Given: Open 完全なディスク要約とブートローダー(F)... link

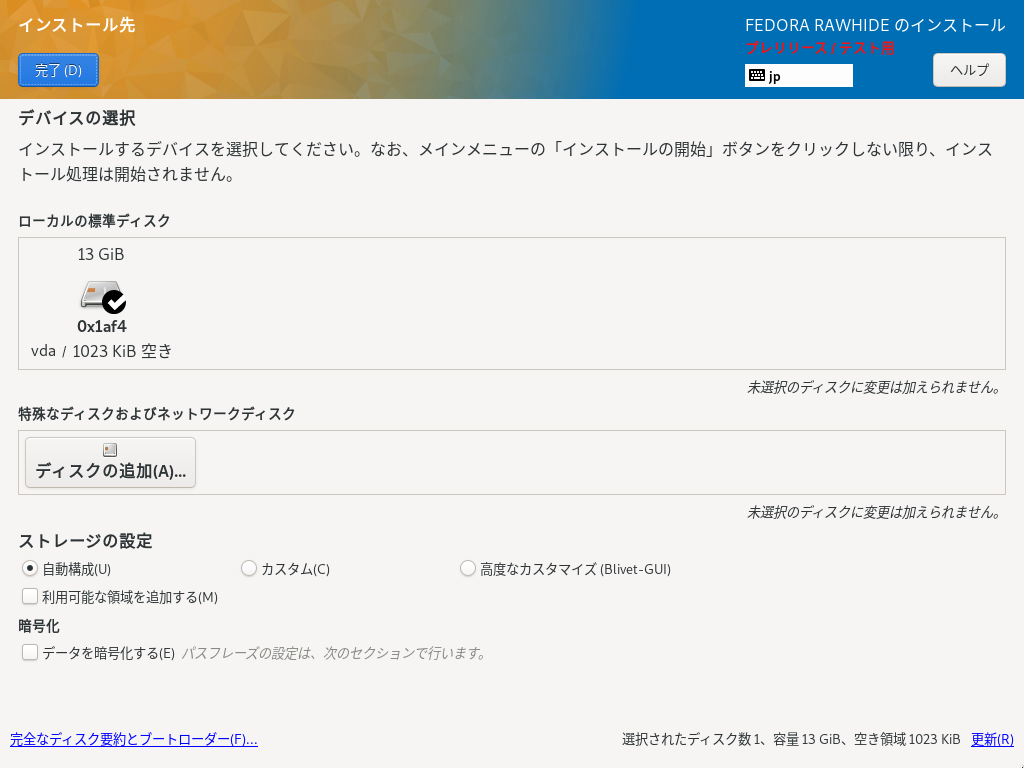Looking at the screenshot, I should (134, 739).
